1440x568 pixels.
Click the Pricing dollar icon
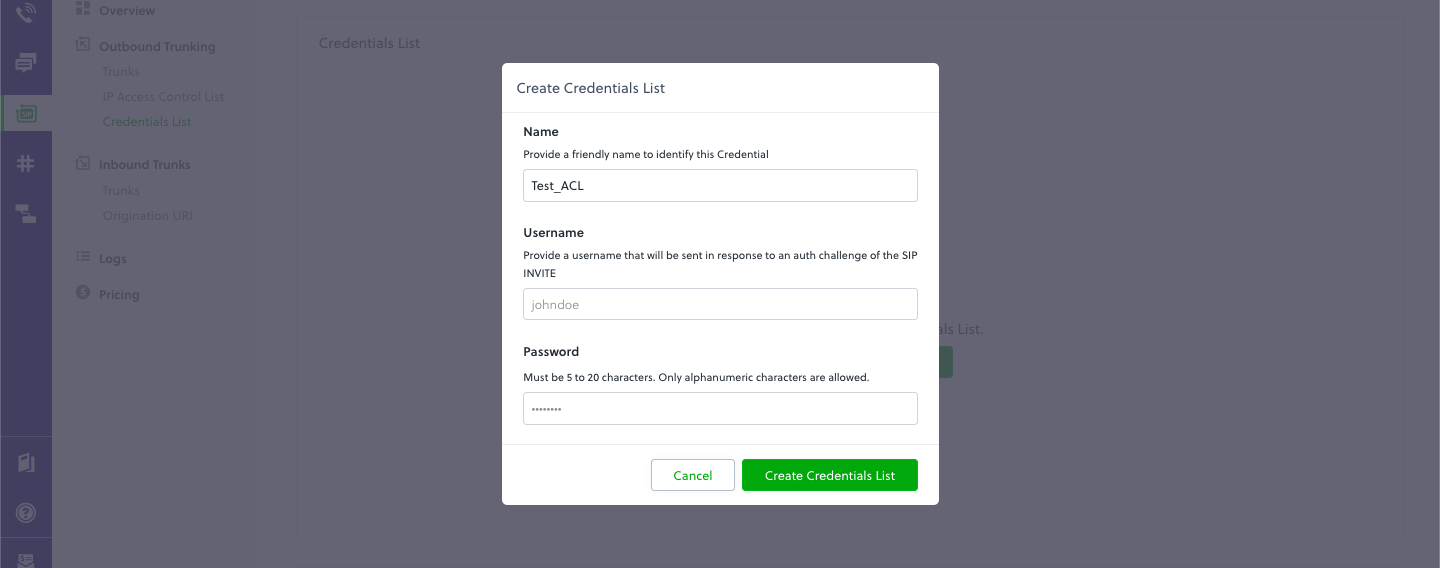click(83, 293)
